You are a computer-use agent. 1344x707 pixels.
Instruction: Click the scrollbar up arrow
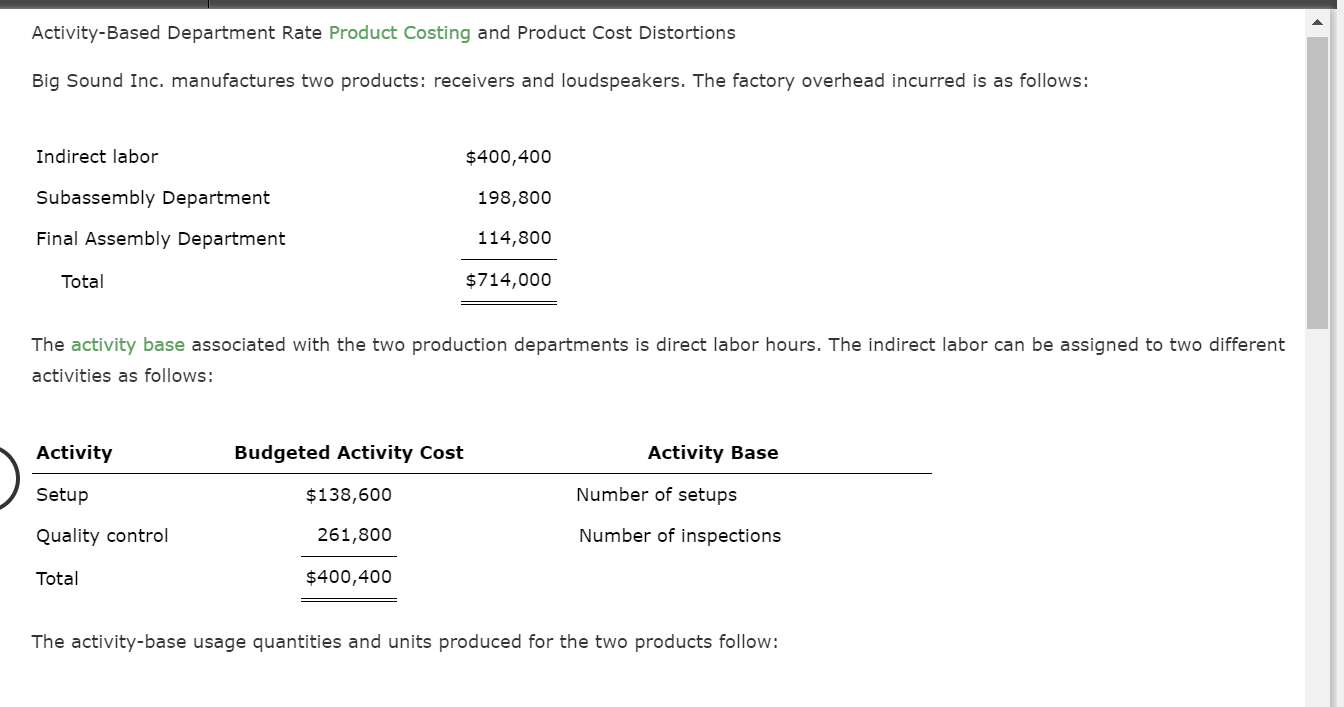(1316, 20)
